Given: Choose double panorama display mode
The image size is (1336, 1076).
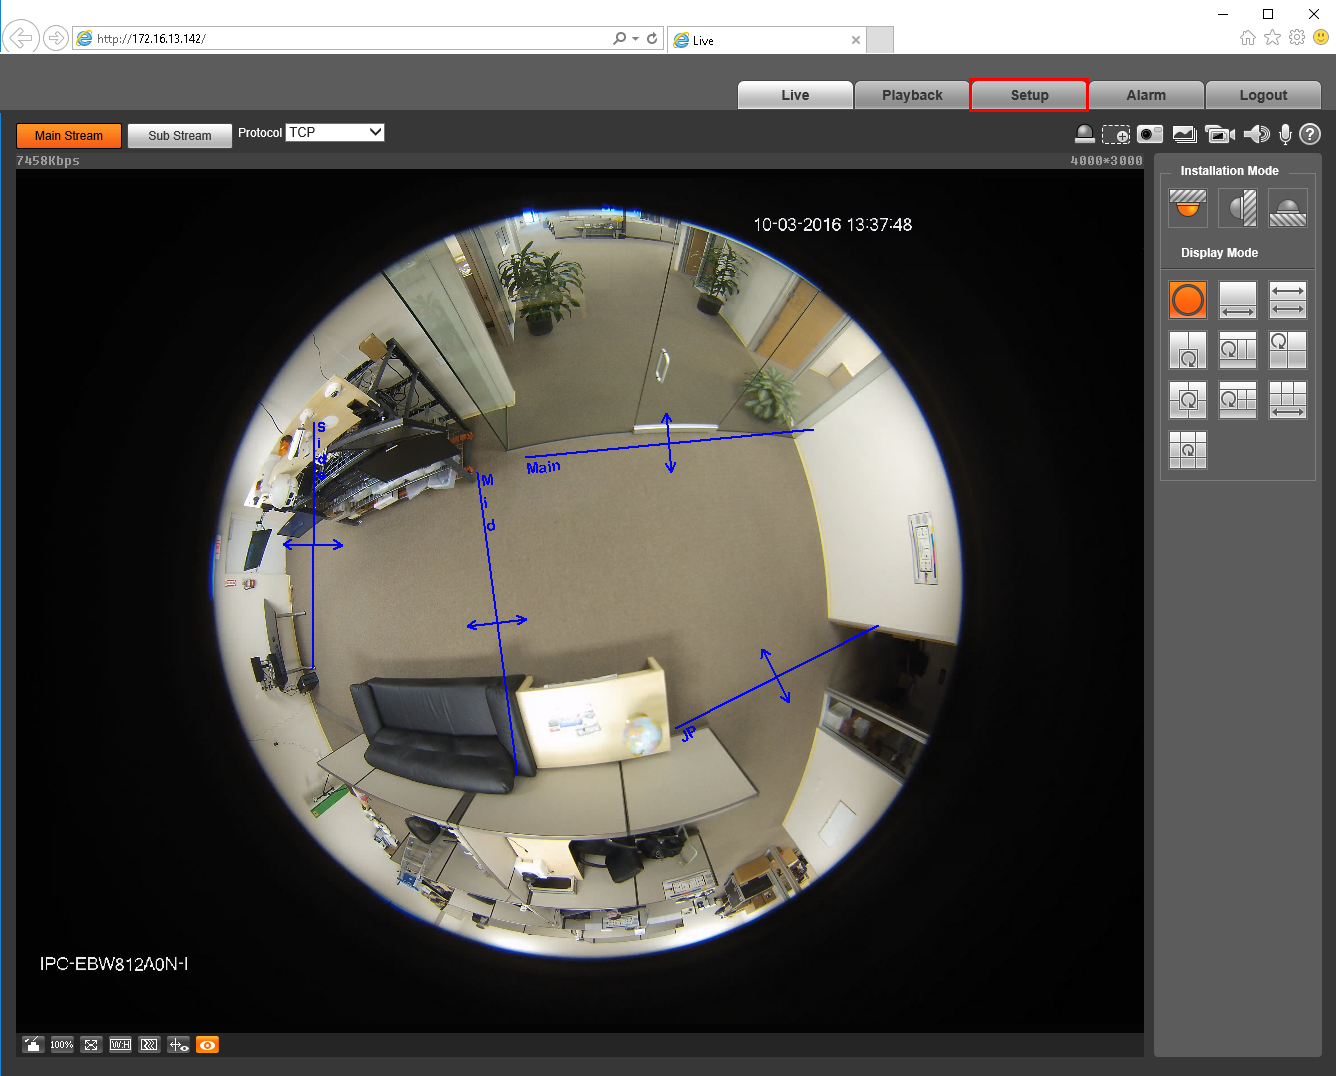Looking at the screenshot, I should point(1288,299).
